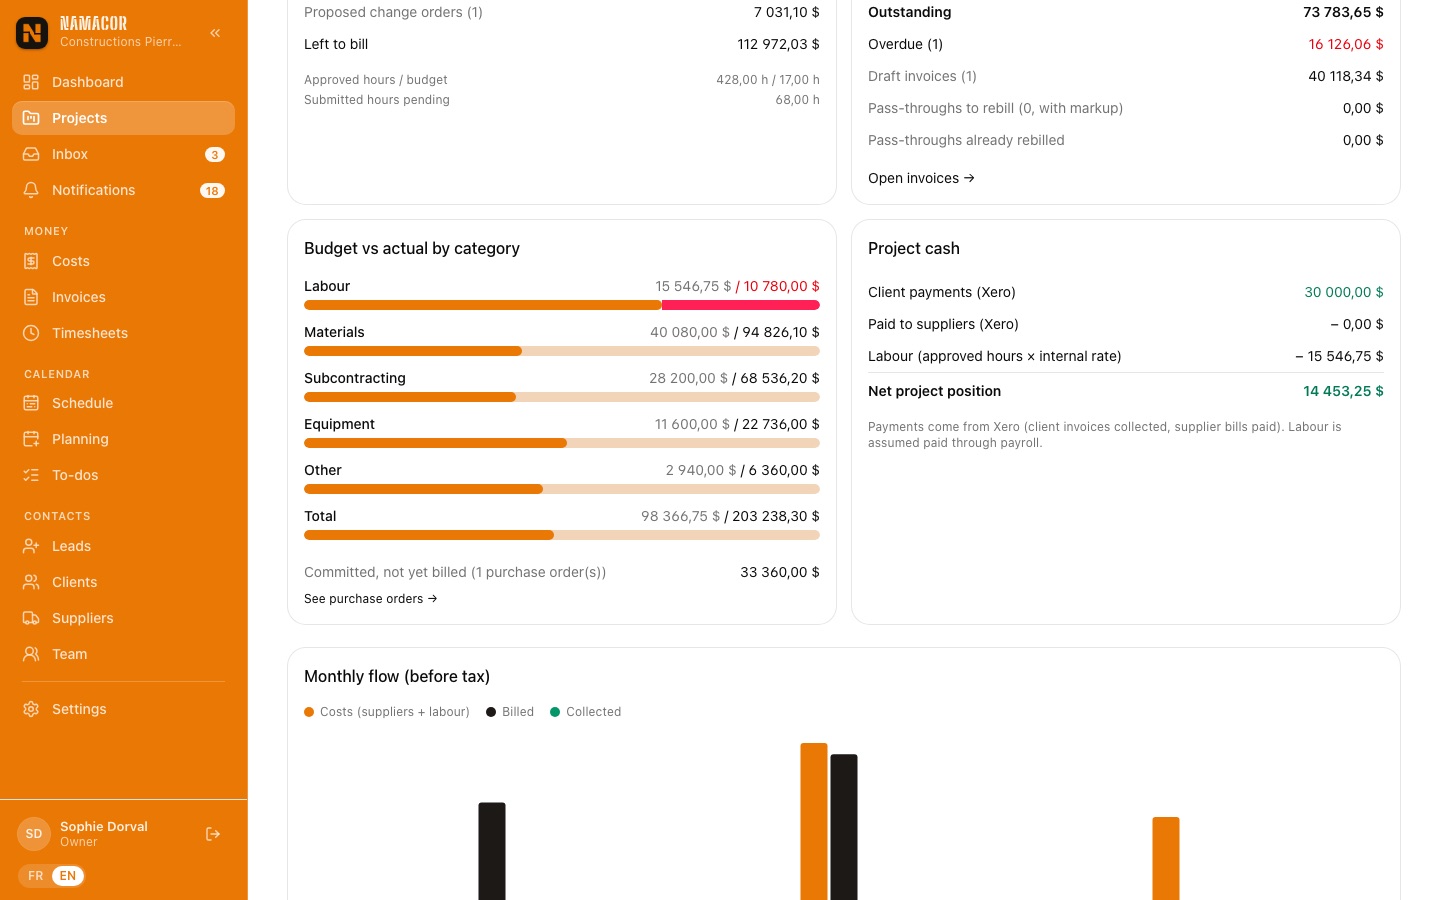Image resolution: width=1440 pixels, height=900 pixels.
Task: Open the Costs icon in Money section
Action: [x=31, y=261]
